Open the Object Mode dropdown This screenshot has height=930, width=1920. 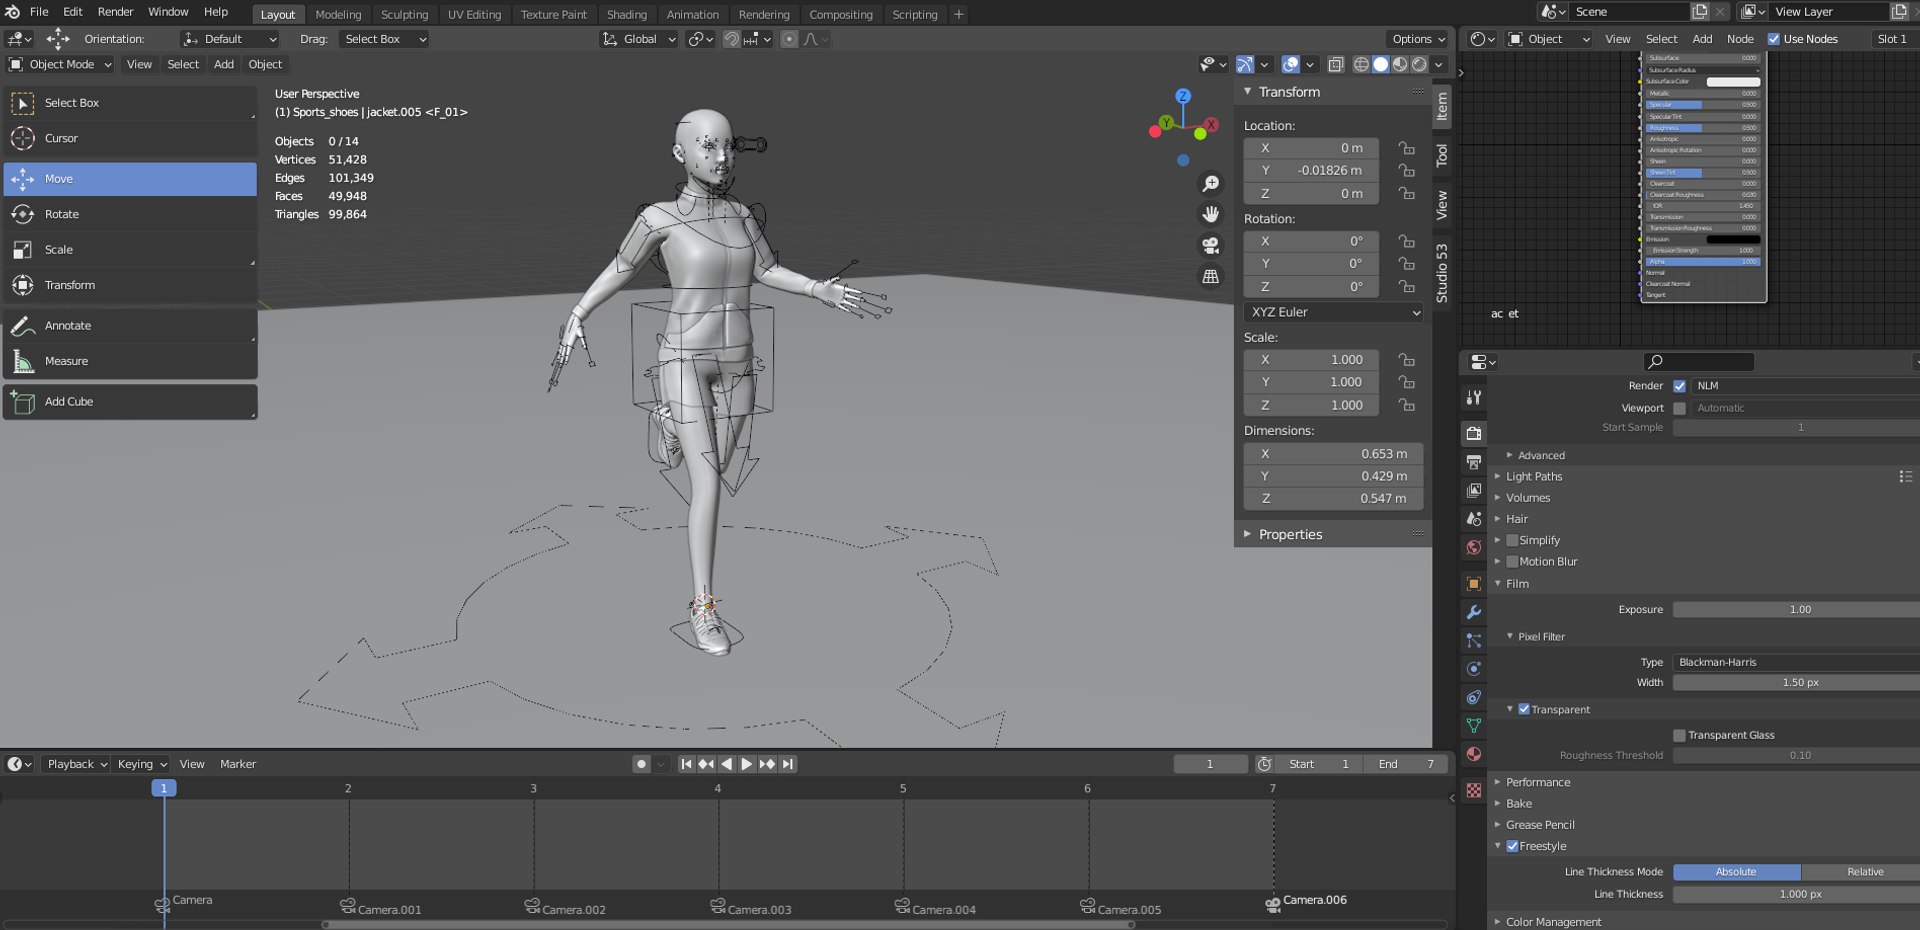tap(60, 64)
